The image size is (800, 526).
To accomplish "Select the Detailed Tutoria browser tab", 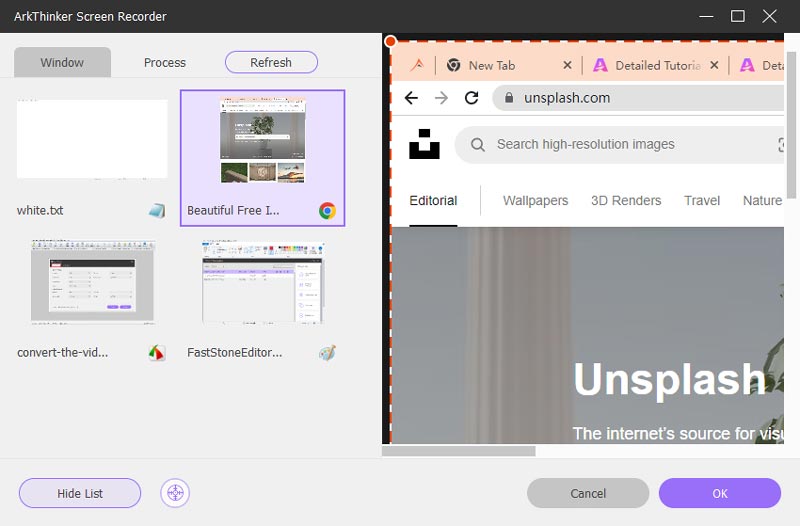I will (657, 65).
